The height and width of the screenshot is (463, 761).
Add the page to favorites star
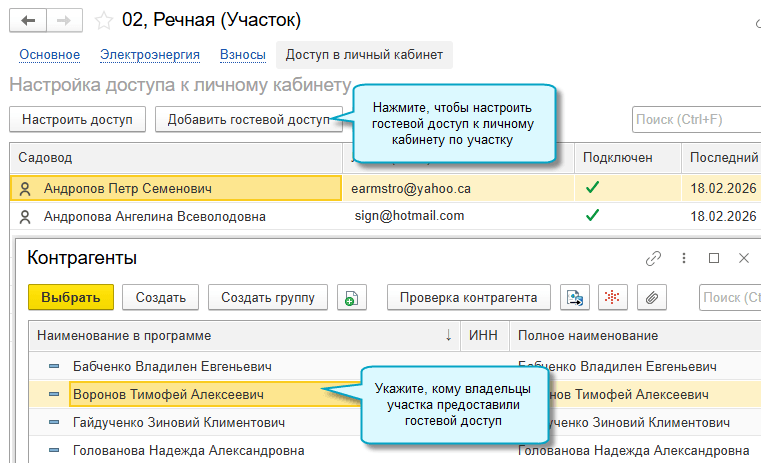(x=102, y=20)
